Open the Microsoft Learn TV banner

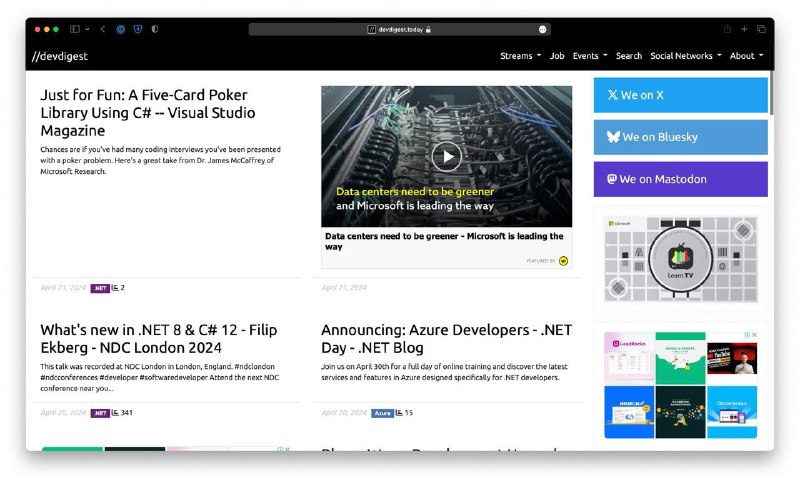click(681, 259)
